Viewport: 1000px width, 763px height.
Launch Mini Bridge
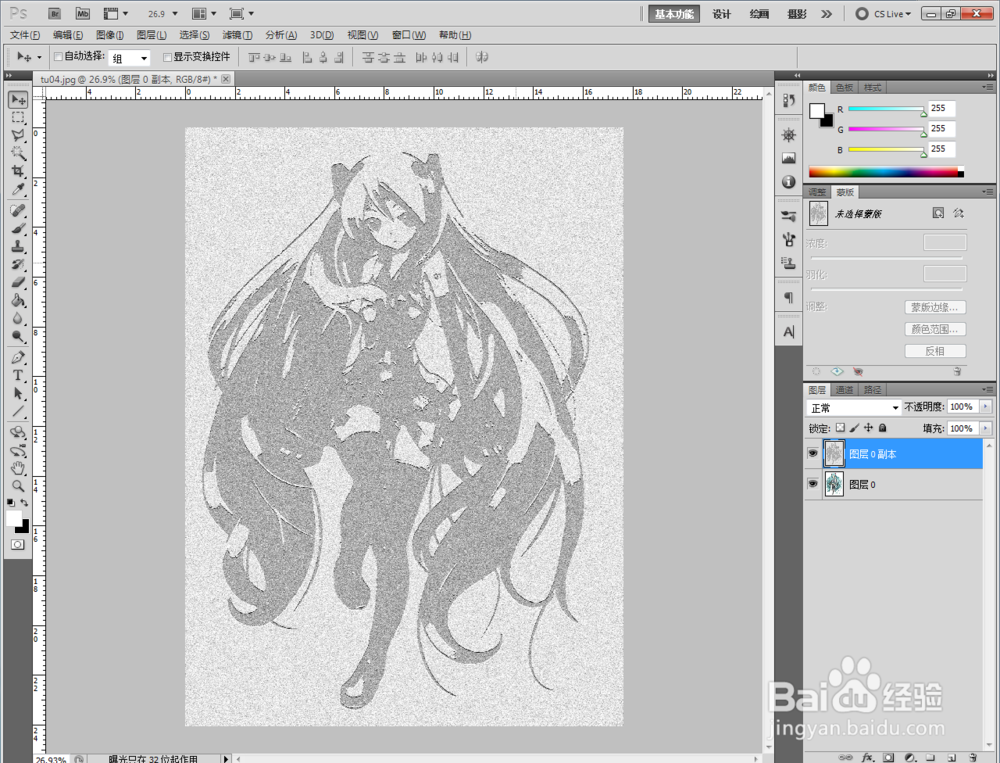pos(83,13)
